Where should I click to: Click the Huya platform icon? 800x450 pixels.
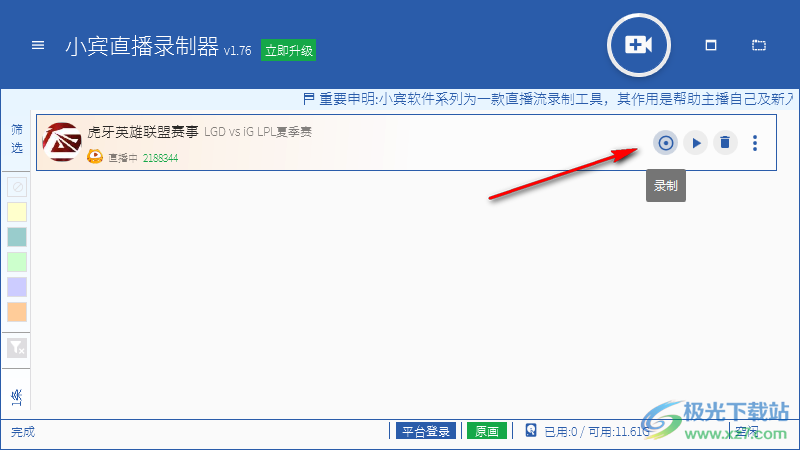tap(95, 156)
